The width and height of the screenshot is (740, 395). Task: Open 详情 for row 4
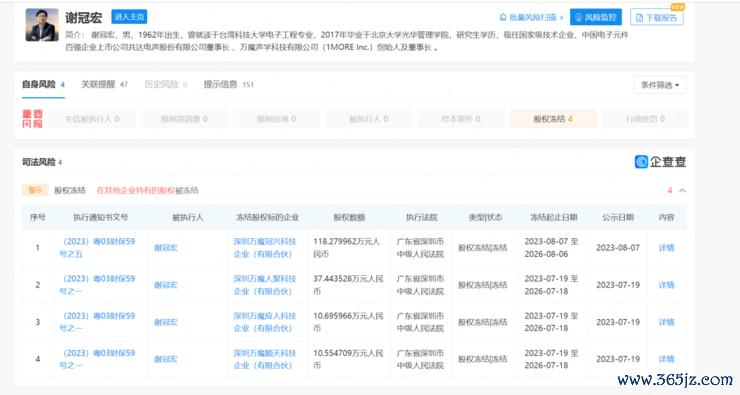pyautogui.click(x=666, y=359)
